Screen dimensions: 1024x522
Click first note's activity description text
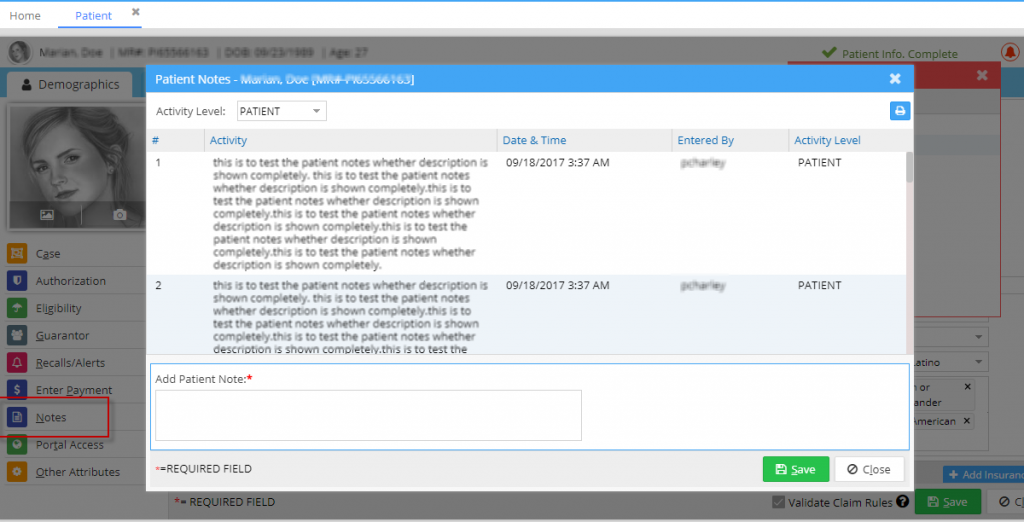(x=350, y=214)
